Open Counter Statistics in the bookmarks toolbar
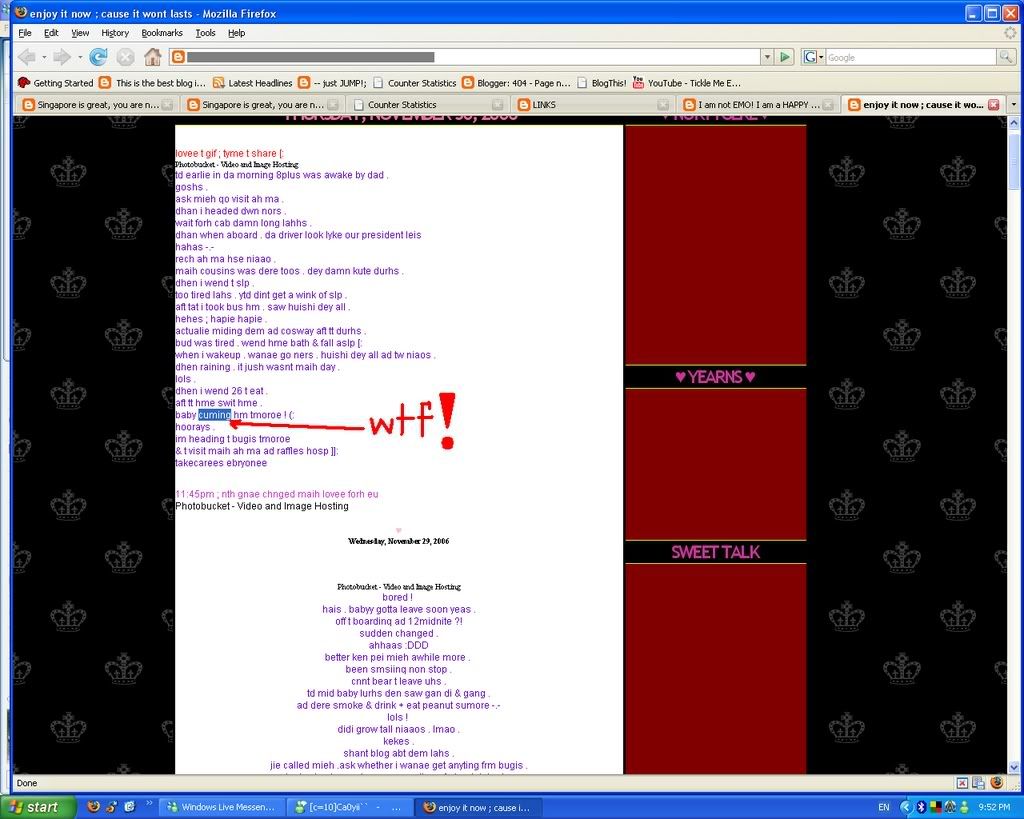 coord(414,83)
